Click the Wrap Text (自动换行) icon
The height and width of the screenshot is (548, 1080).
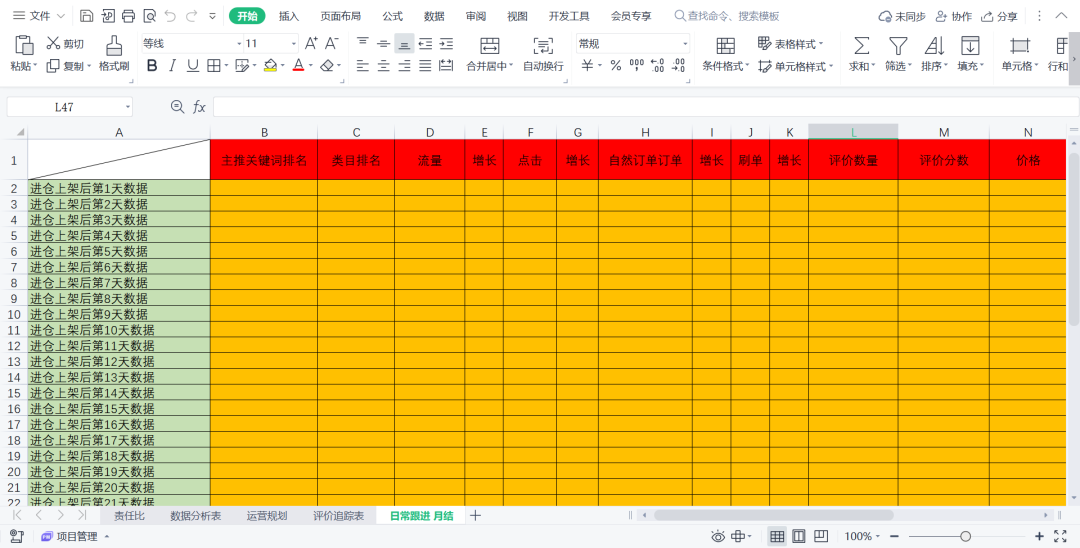pos(543,46)
